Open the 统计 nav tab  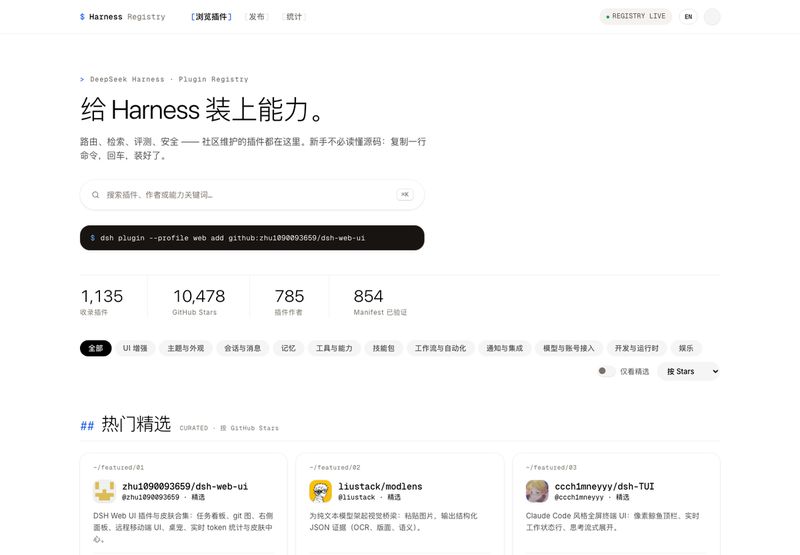[294, 17]
